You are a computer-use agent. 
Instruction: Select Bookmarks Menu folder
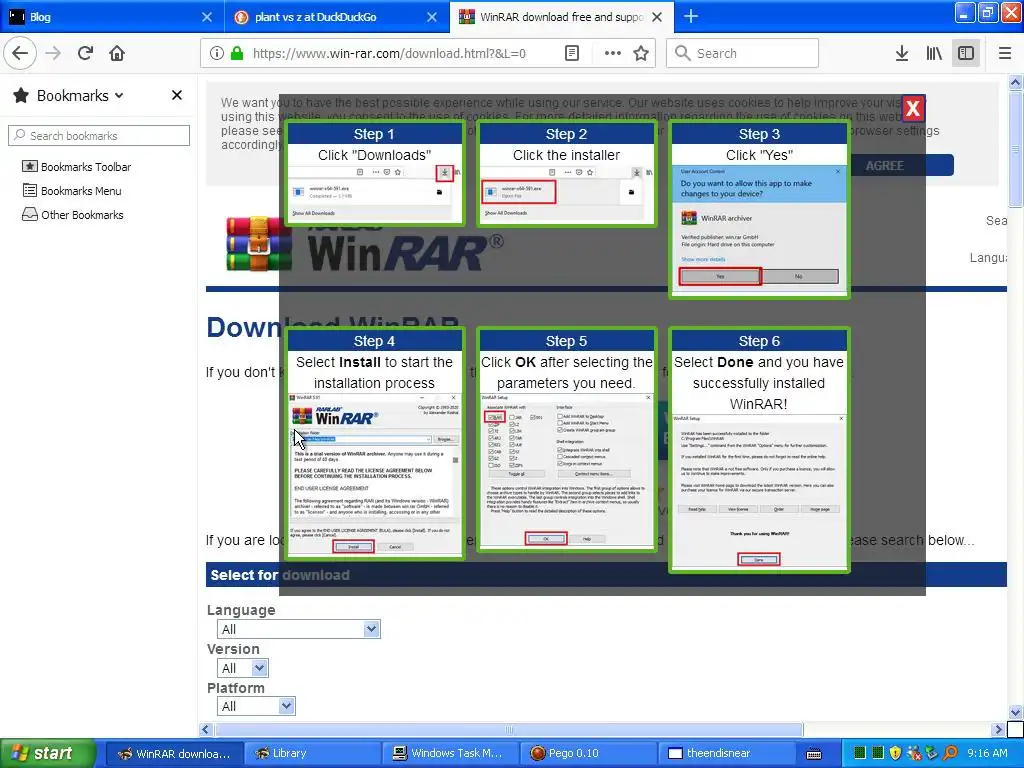pyautogui.click(x=72, y=191)
